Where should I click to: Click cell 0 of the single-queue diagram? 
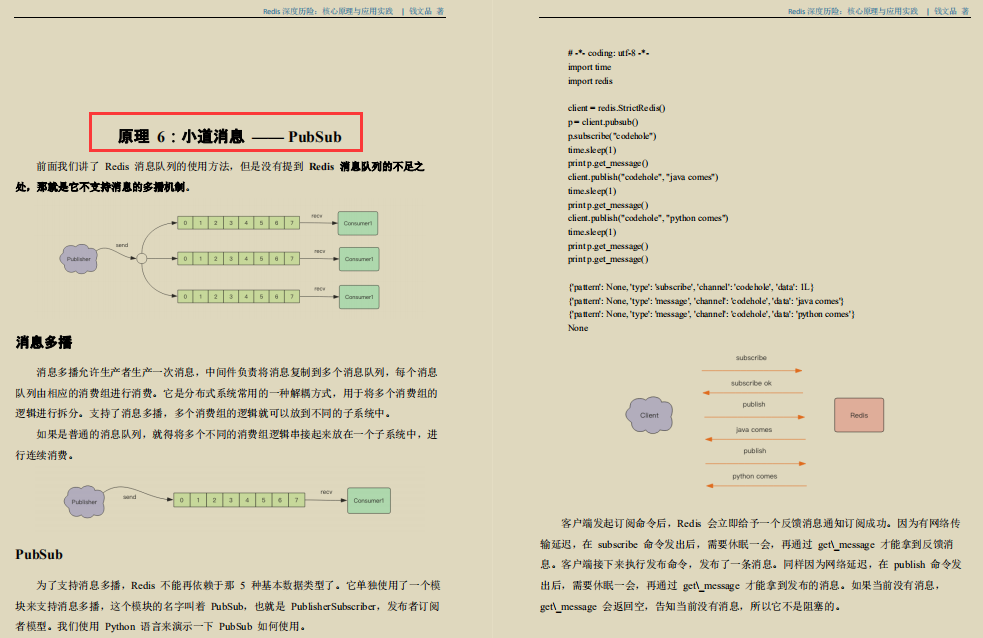[181, 500]
